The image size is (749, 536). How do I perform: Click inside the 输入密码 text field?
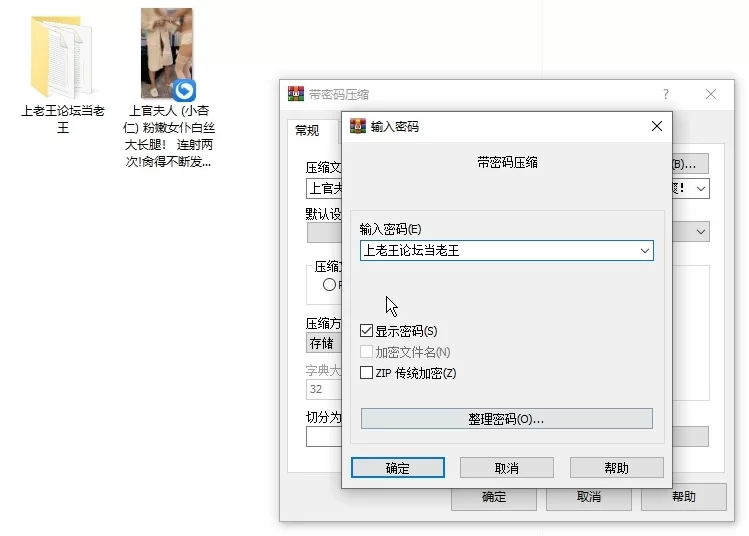(495, 251)
